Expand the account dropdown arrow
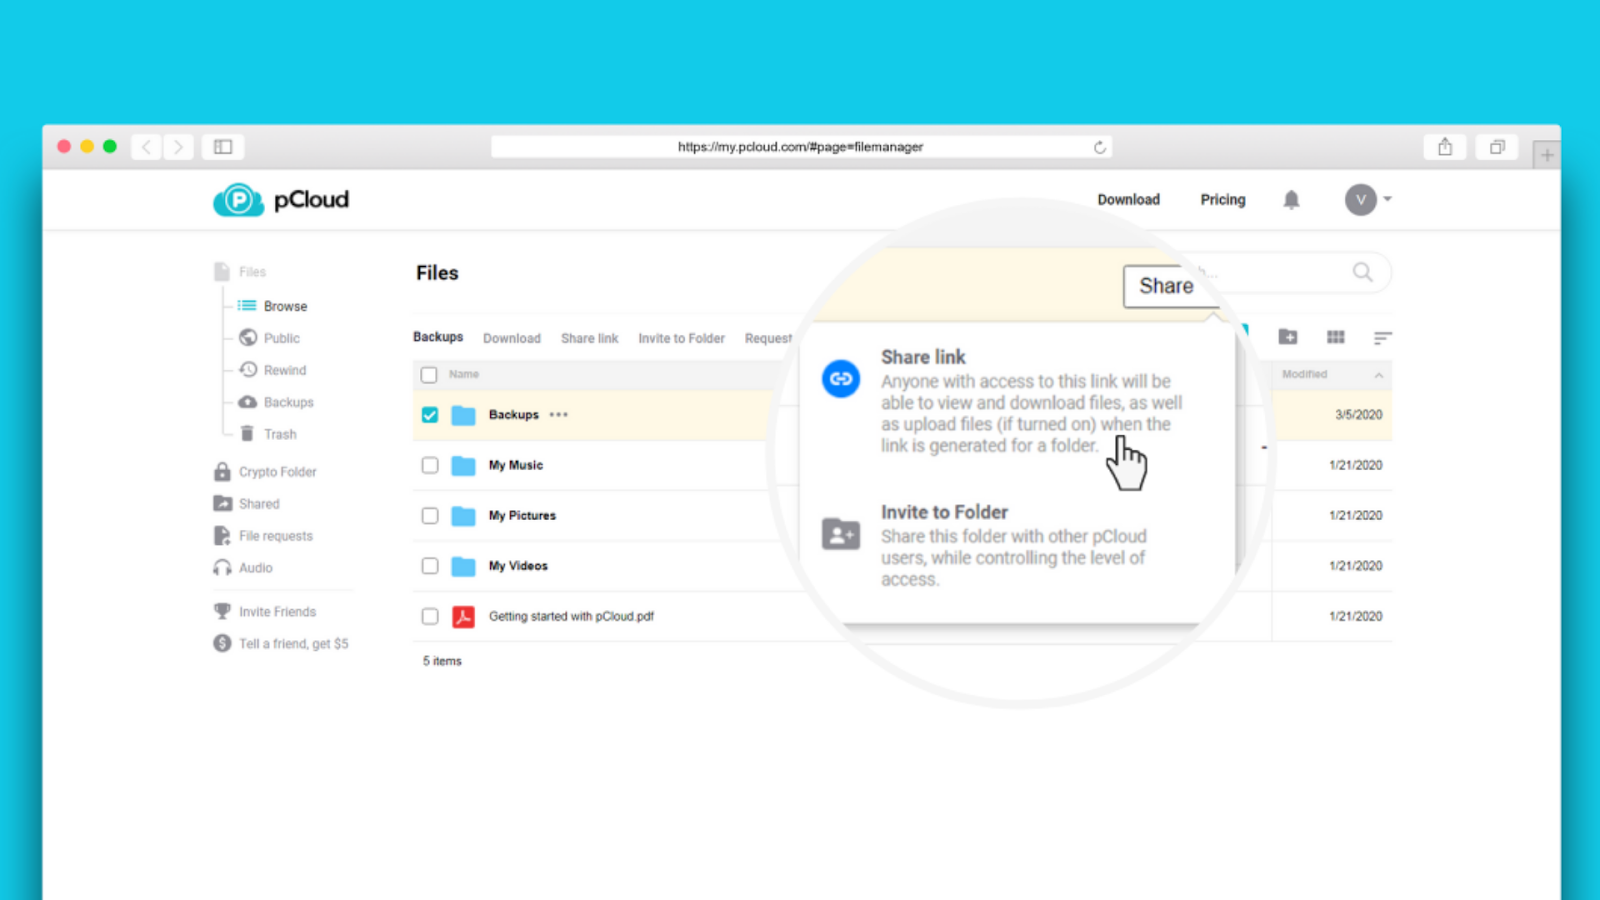Image resolution: width=1600 pixels, height=900 pixels. 1387,199
